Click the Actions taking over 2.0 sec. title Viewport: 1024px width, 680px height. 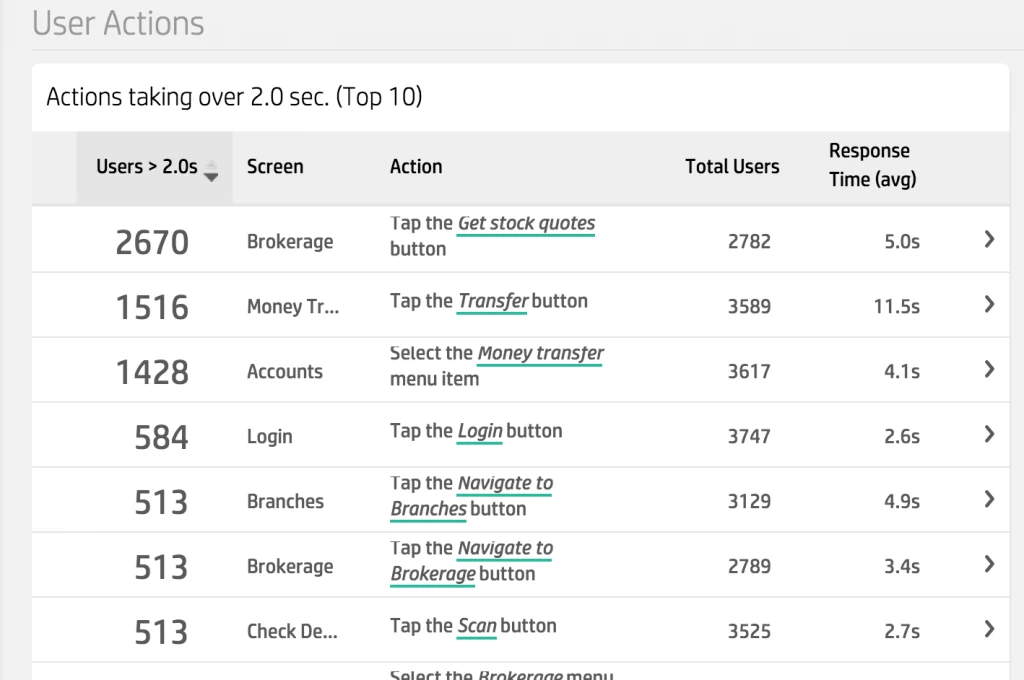point(234,97)
